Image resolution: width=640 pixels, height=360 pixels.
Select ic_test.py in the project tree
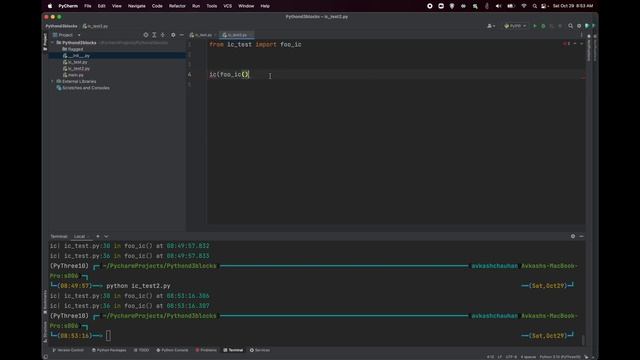76,62
